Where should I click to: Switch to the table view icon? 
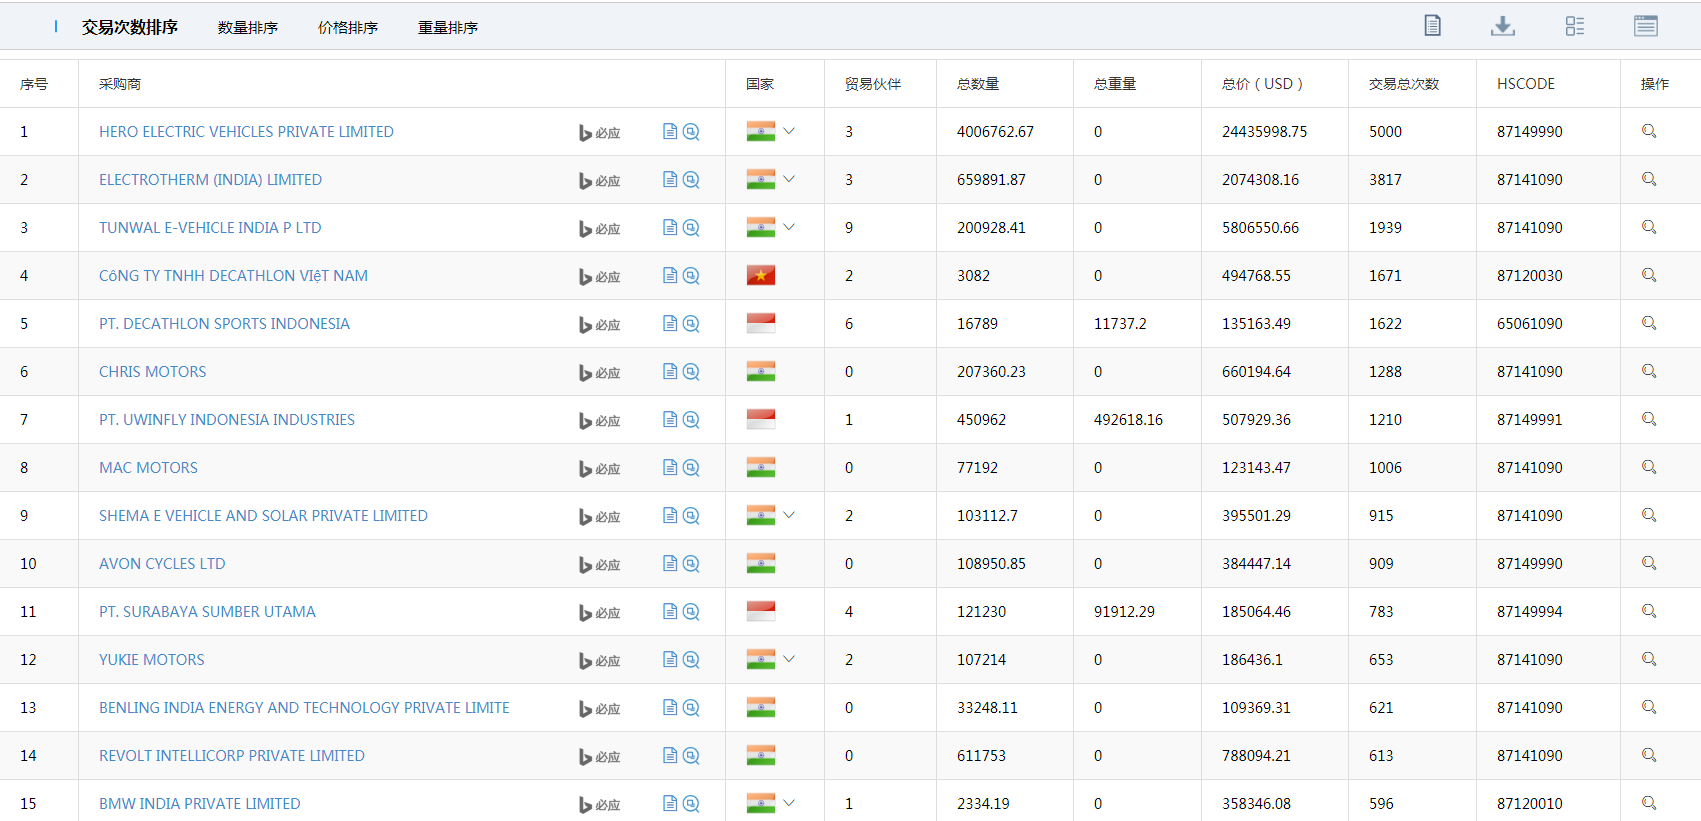[1646, 26]
